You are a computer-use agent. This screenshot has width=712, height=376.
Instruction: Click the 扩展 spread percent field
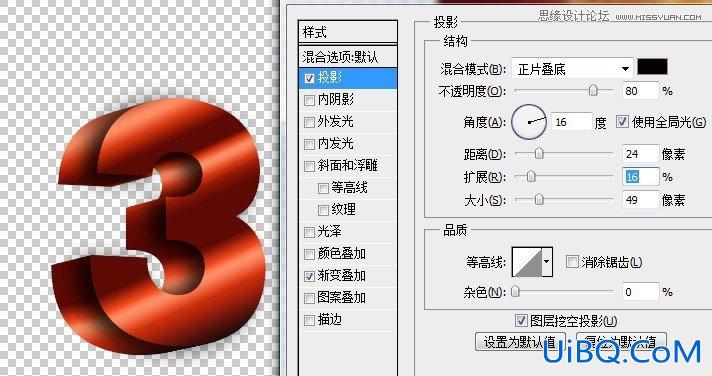640,177
